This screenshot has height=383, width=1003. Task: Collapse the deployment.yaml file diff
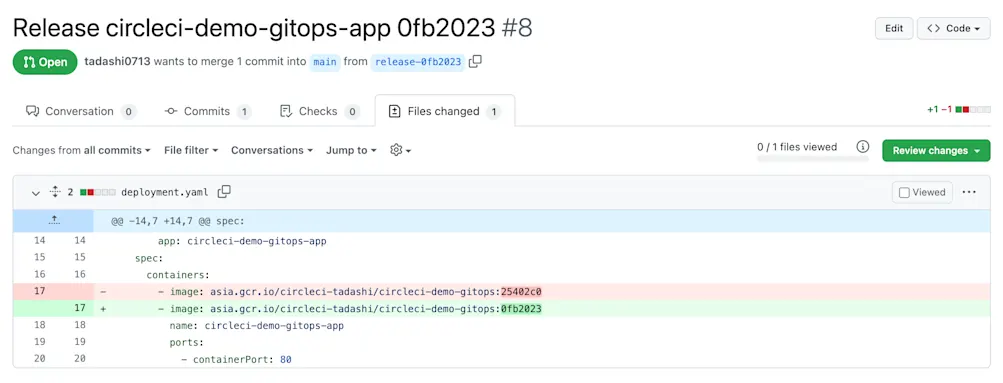pyautogui.click(x=36, y=192)
